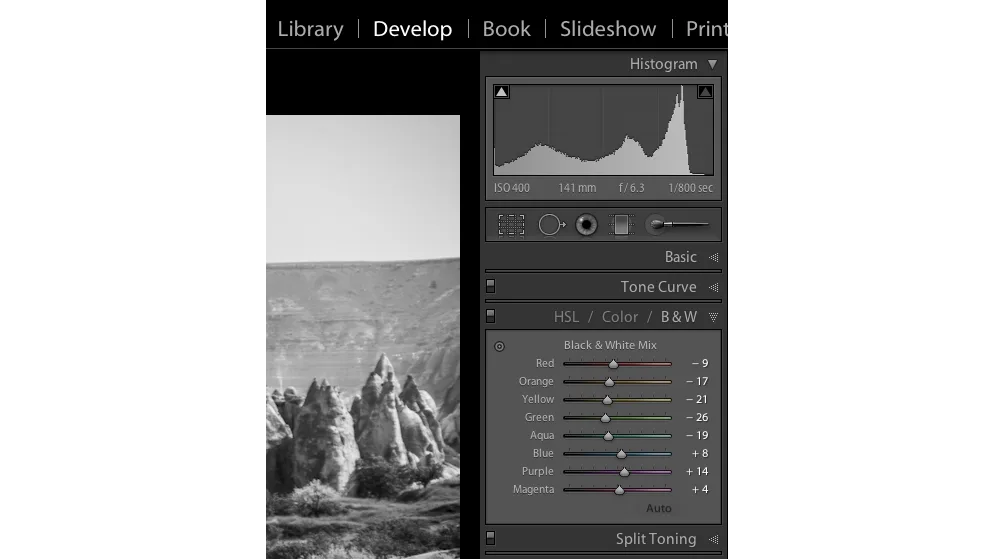Image resolution: width=994 pixels, height=559 pixels.
Task: Select the Spot Removal tool
Action: (x=552, y=225)
